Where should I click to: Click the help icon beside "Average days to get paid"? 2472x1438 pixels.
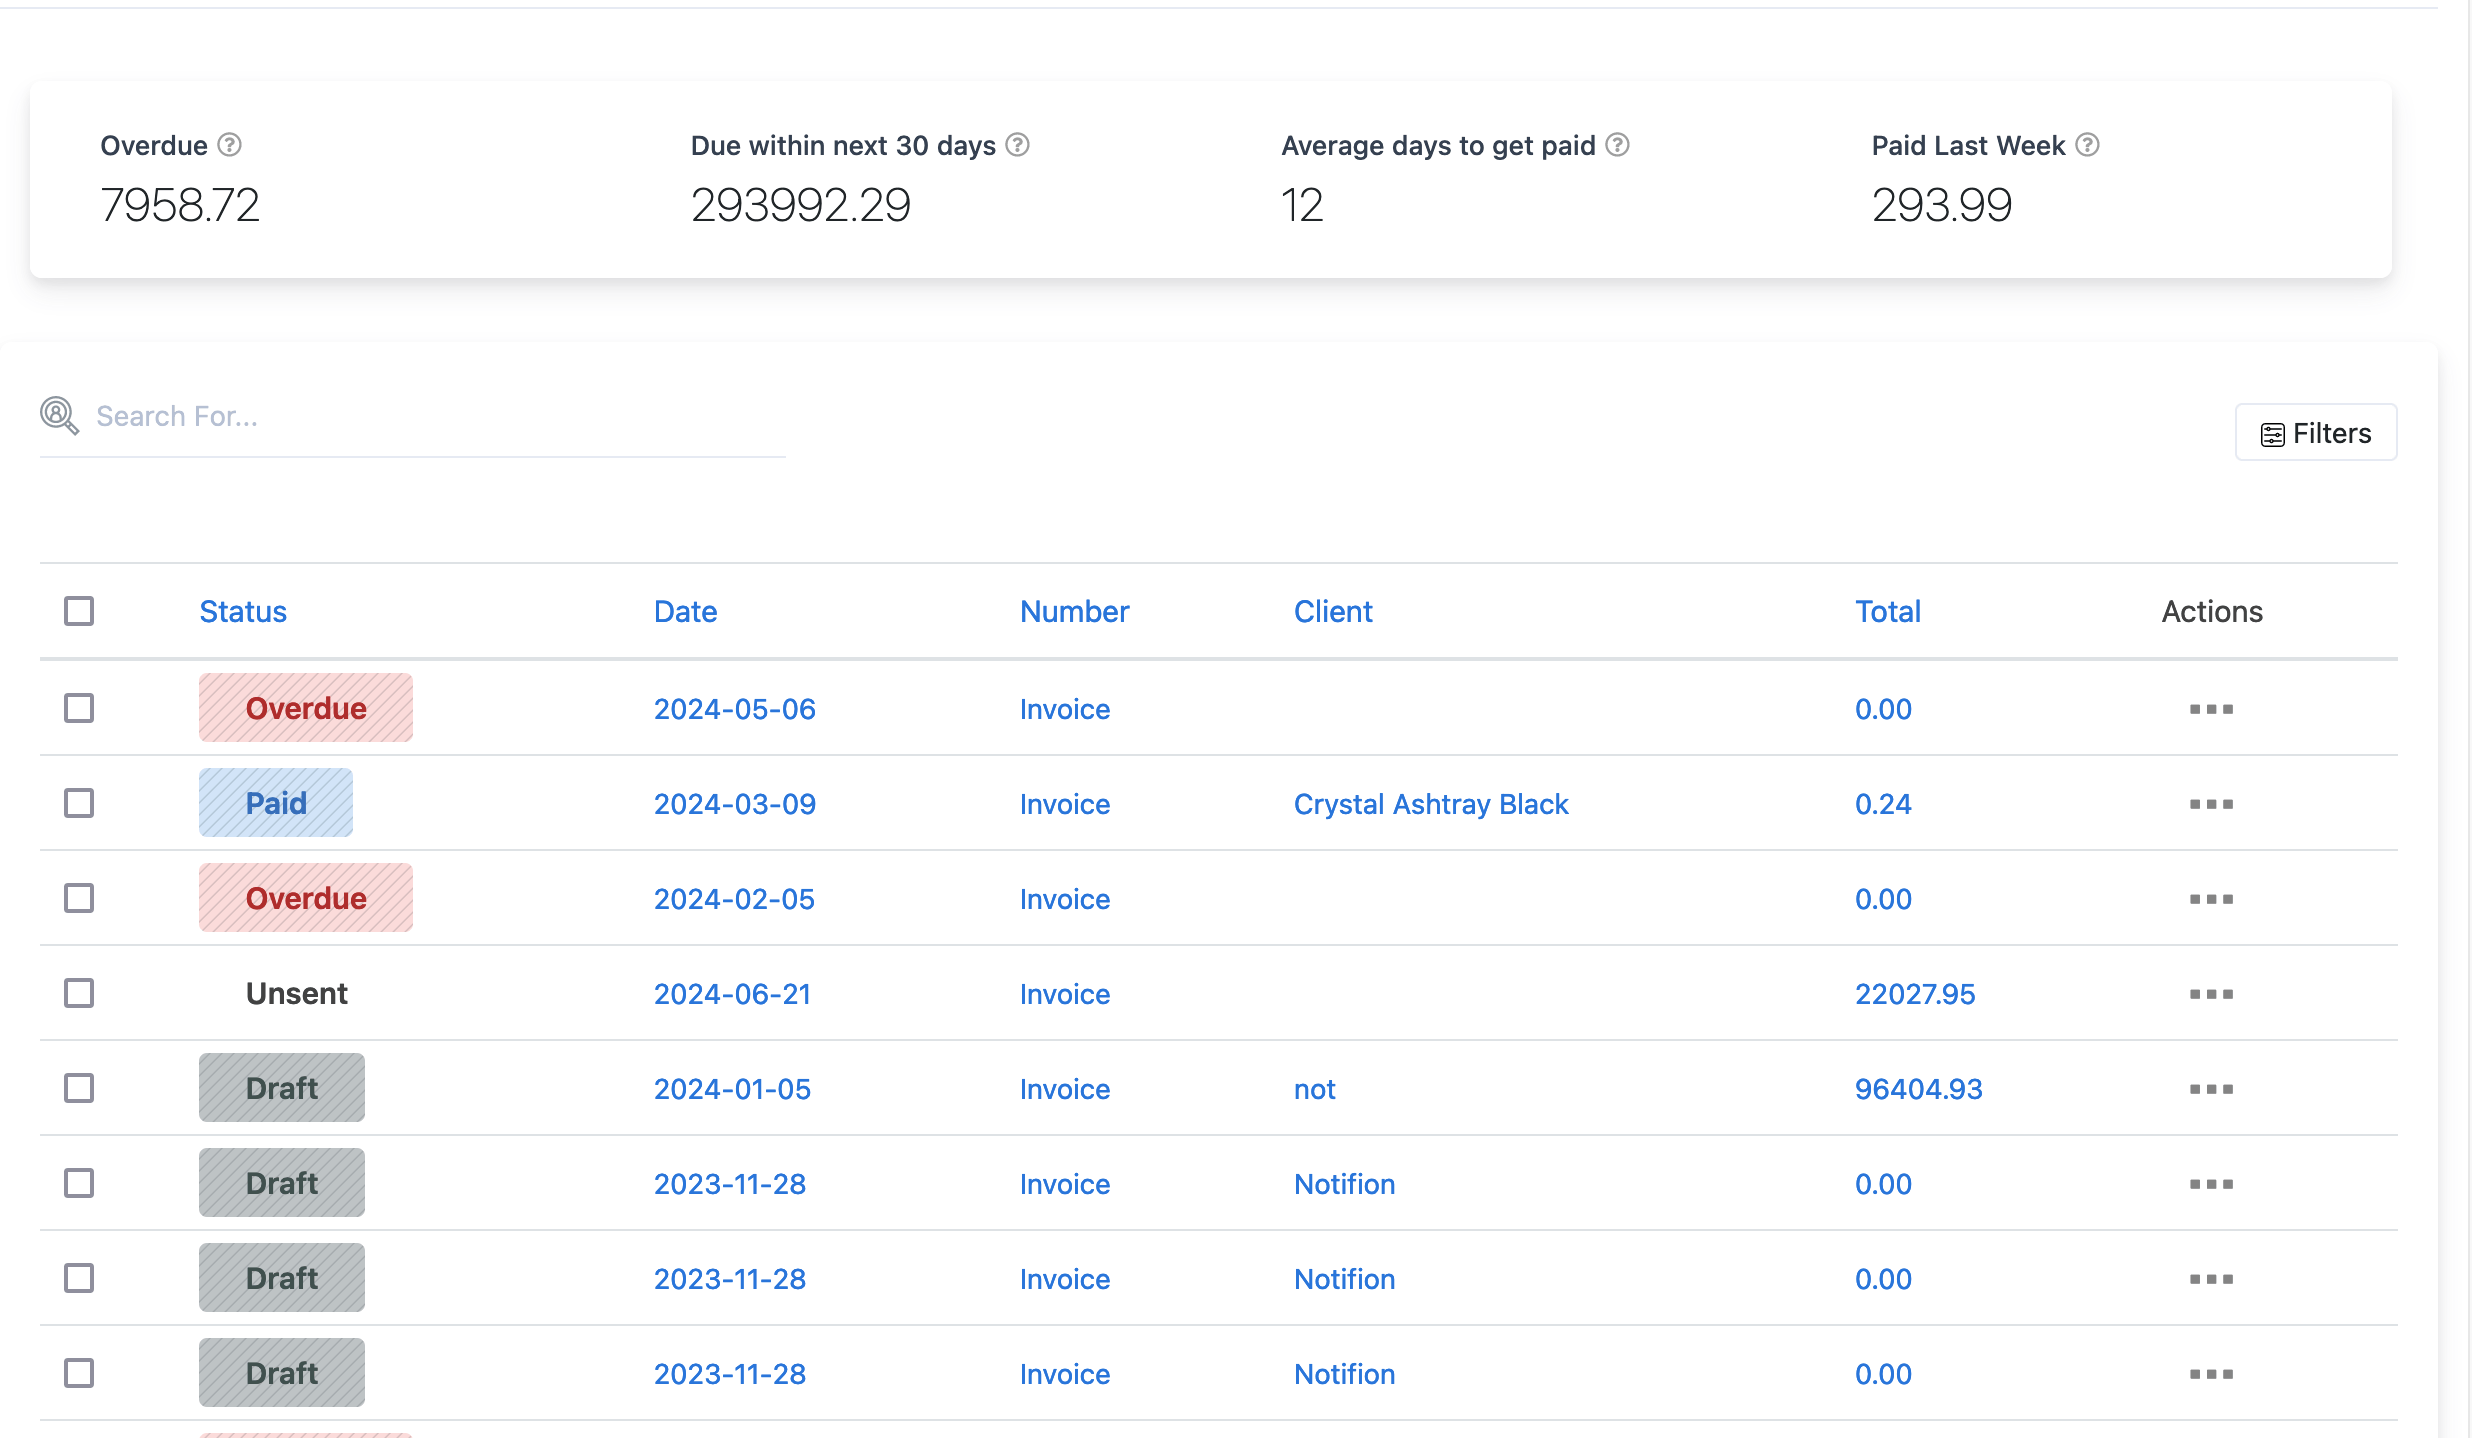[1615, 145]
